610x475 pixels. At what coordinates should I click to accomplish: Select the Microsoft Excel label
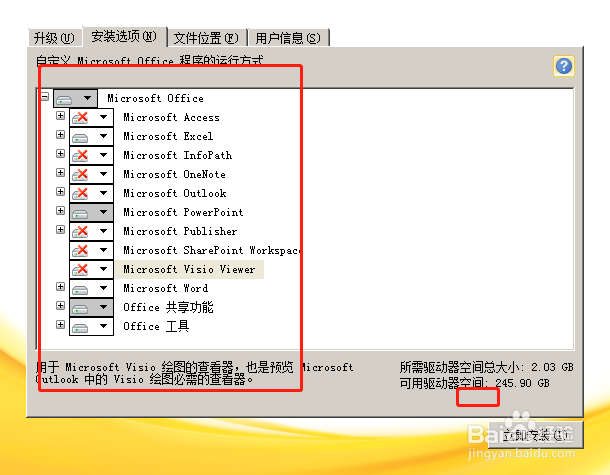click(x=168, y=136)
